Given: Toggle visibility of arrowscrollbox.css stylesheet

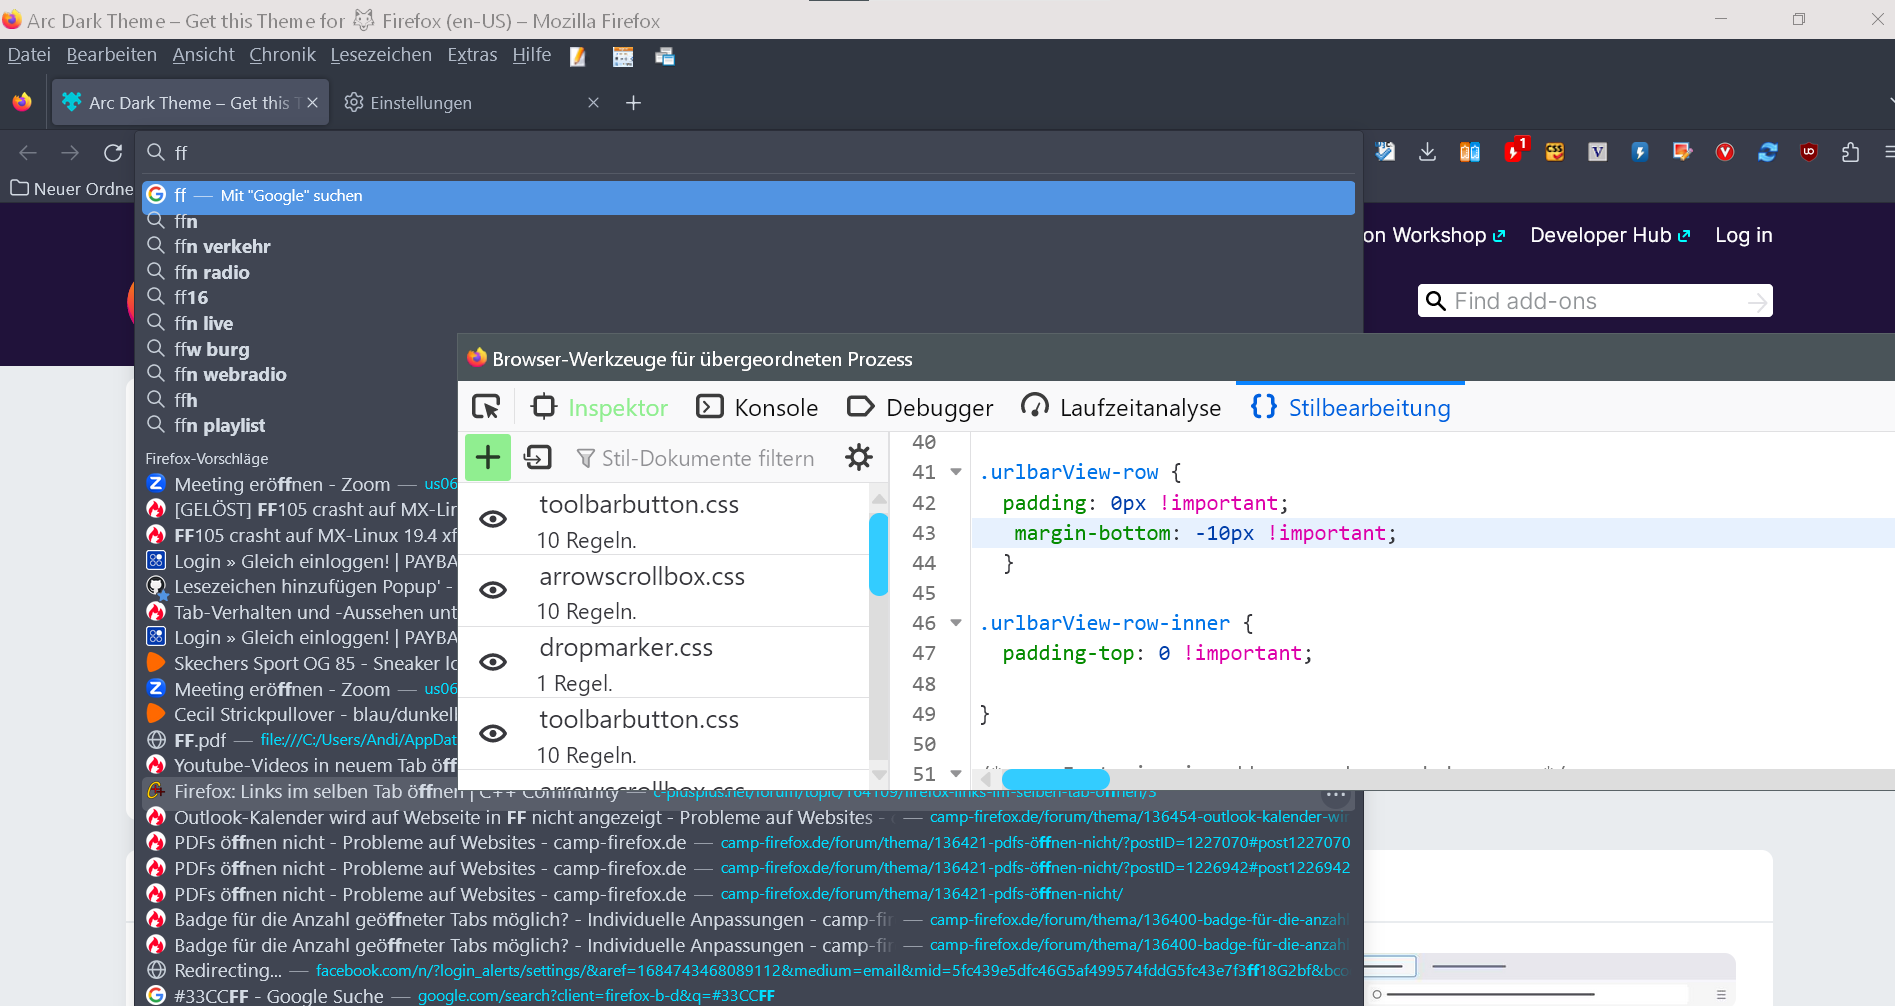Looking at the screenshot, I should [x=493, y=591].
